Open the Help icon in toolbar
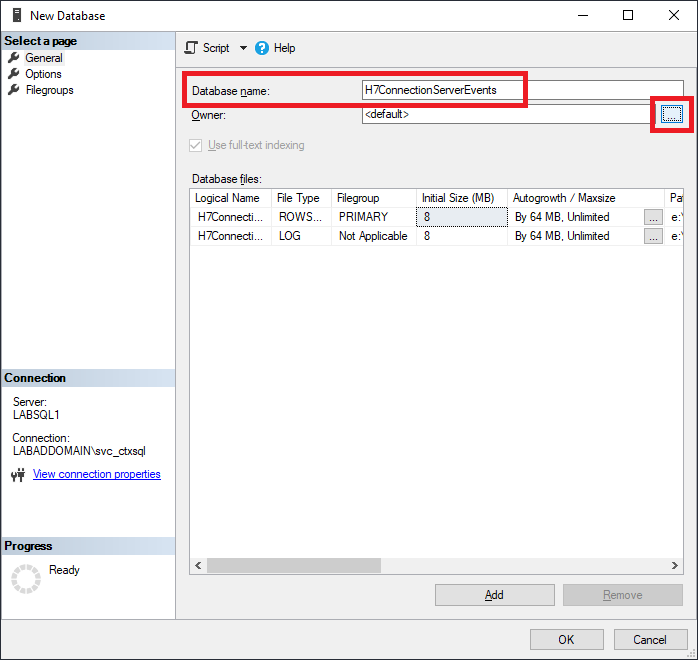This screenshot has width=698, height=660. 262,48
